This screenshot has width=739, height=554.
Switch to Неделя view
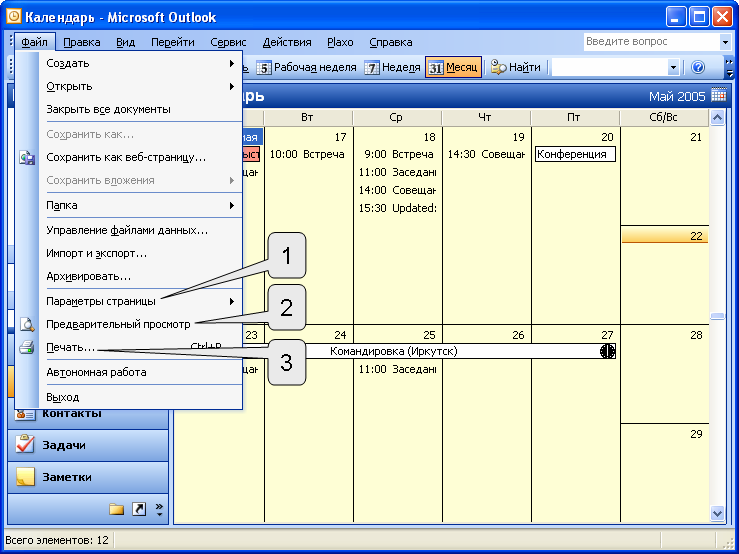coord(392,67)
